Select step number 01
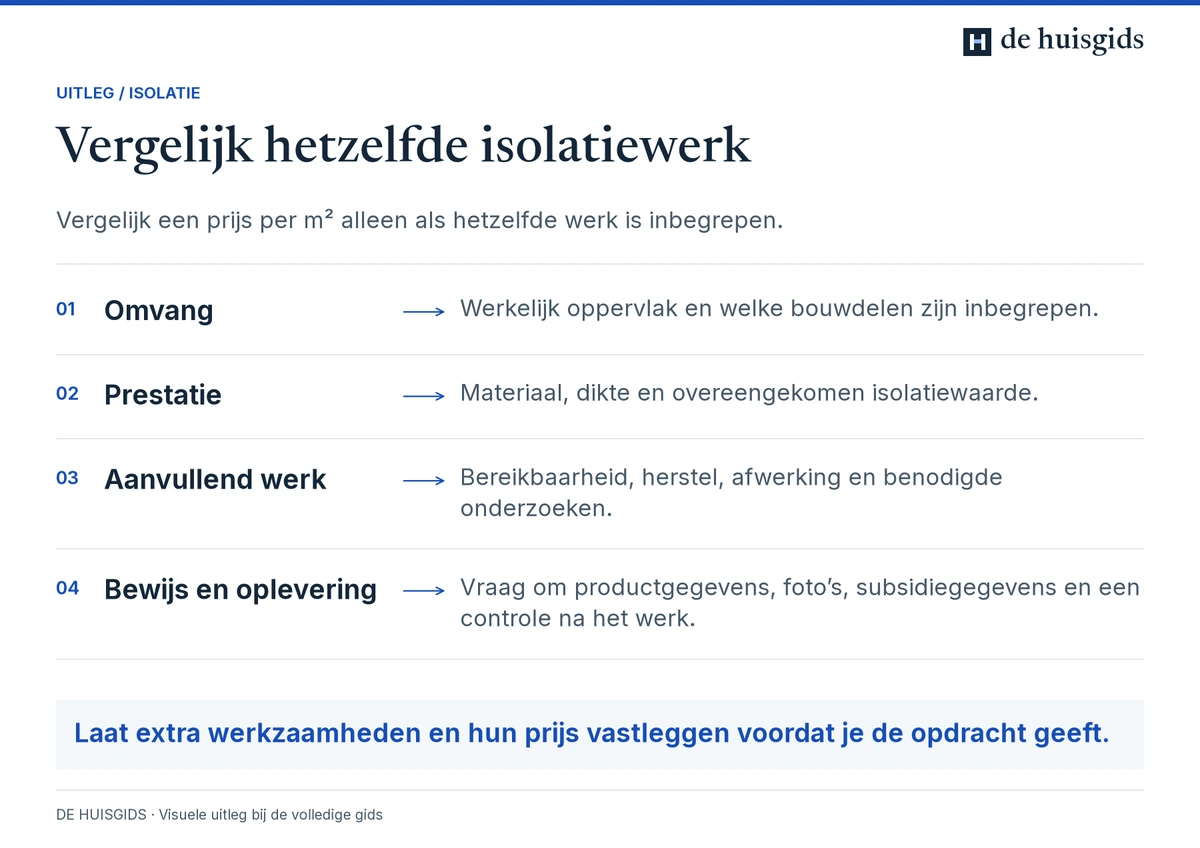The image size is (1200, 848). 66,309
